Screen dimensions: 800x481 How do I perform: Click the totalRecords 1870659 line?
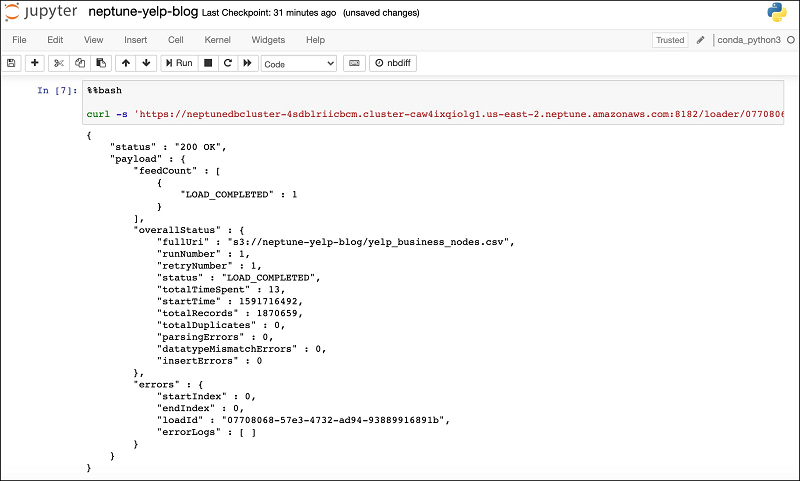pyautogui.click(x=230, y=313)
